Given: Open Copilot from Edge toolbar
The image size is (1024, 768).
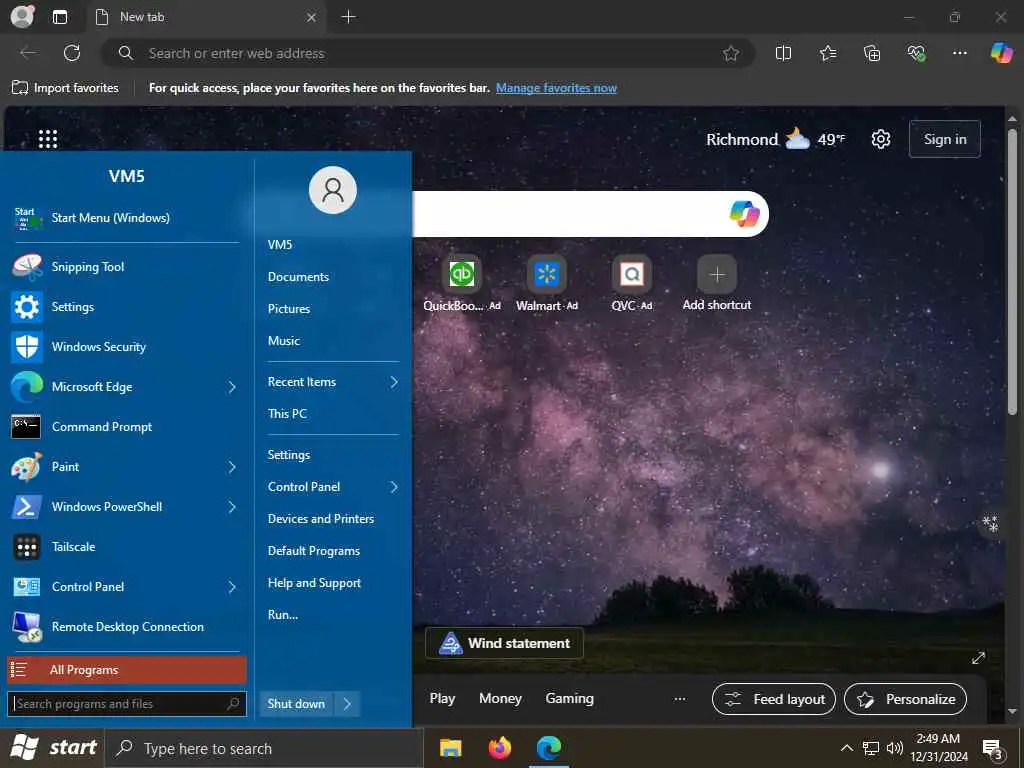Looking at the screenshot, I should click(x=1001, y=53).
